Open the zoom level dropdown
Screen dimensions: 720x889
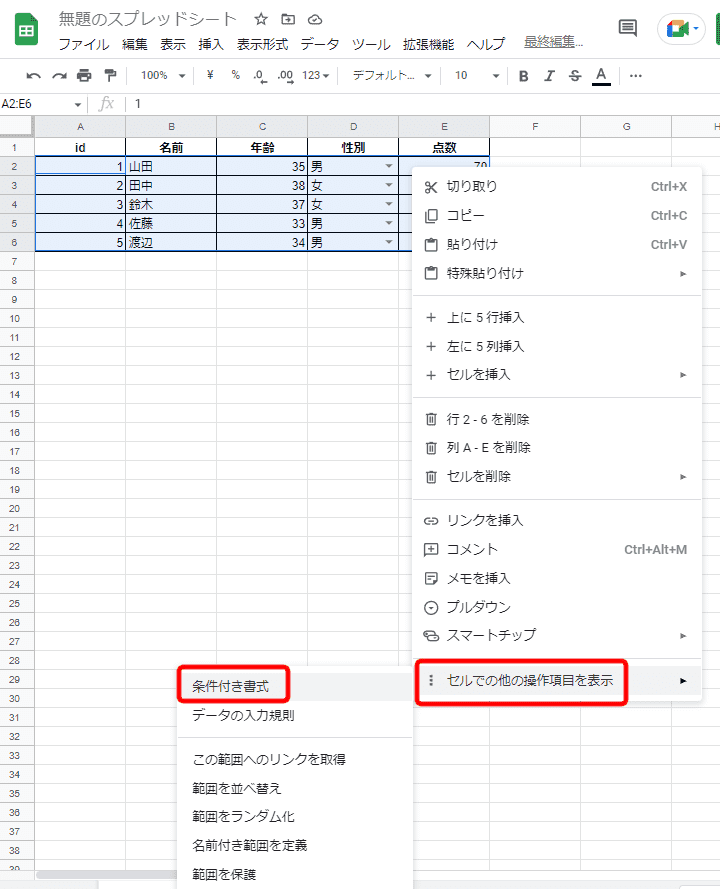[163, 75]
